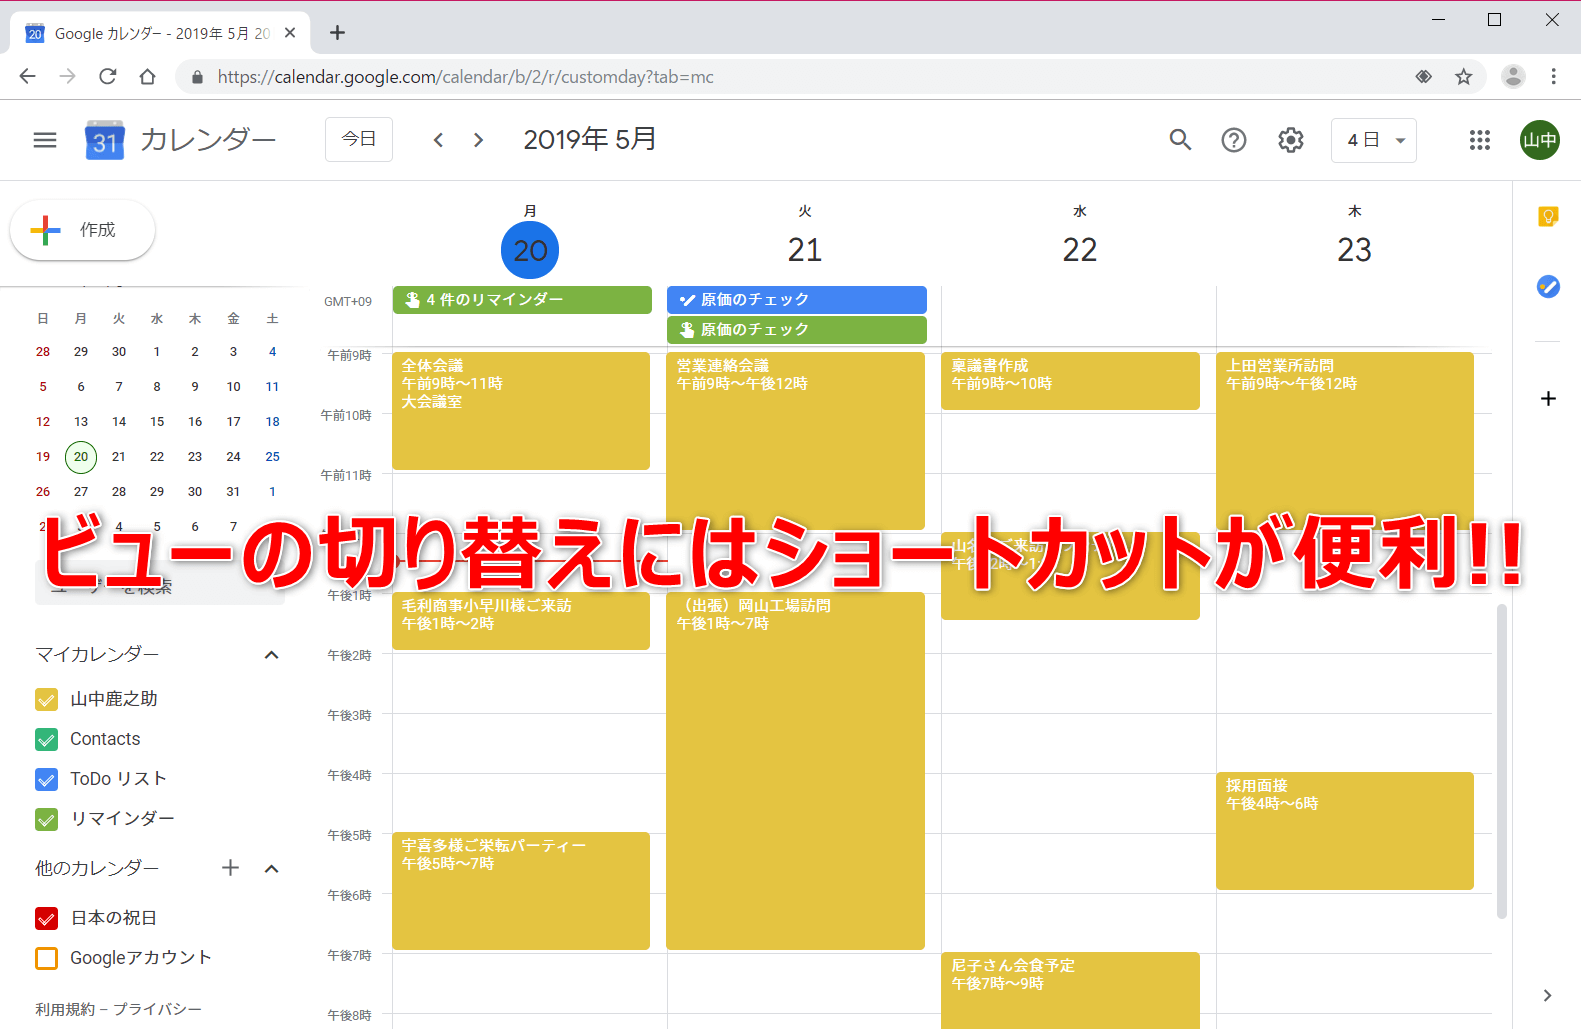The width and height of the screenshot is (1581, 1029).
Task: Open the 尼子さん会食予定 event
Action: coord(1070,990)
